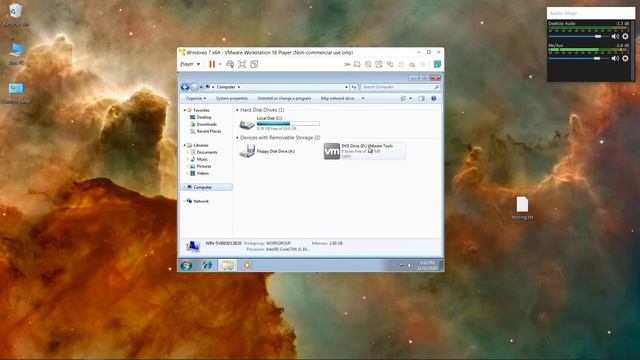Image resolution: width=640 pixels, height=360 pixels.
Task: Open the Windows 7 Start menu orb
Action: point(186,265)
